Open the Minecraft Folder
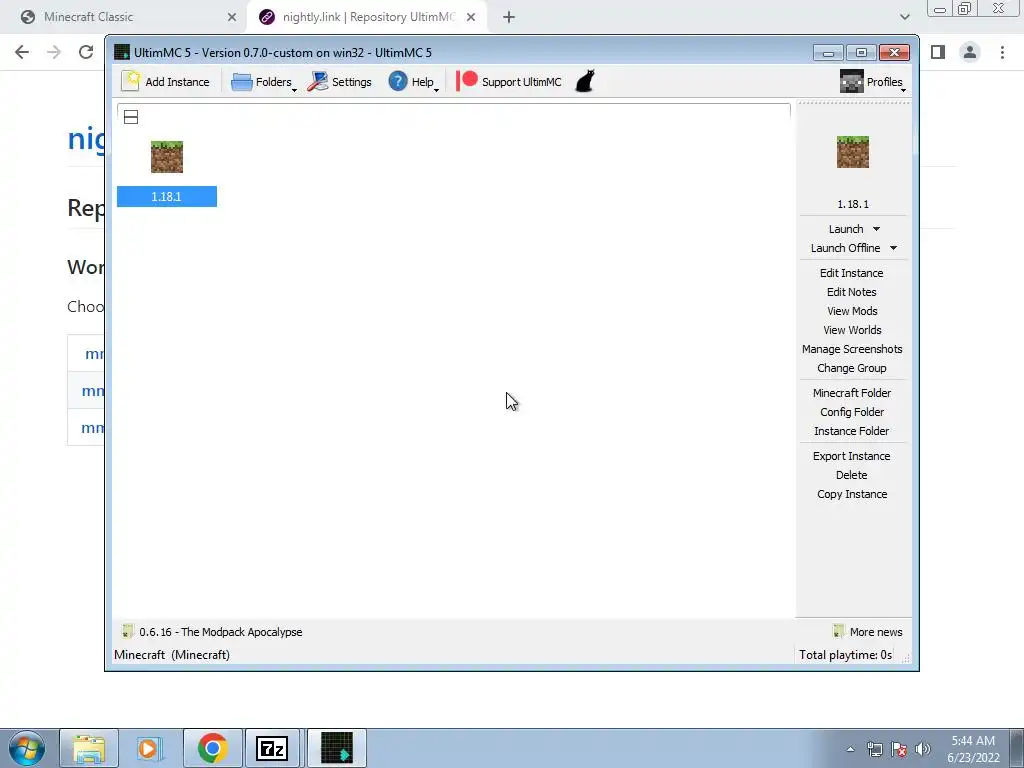The image size is (1024, 768). pyautogui.click(x=852, y=393)
